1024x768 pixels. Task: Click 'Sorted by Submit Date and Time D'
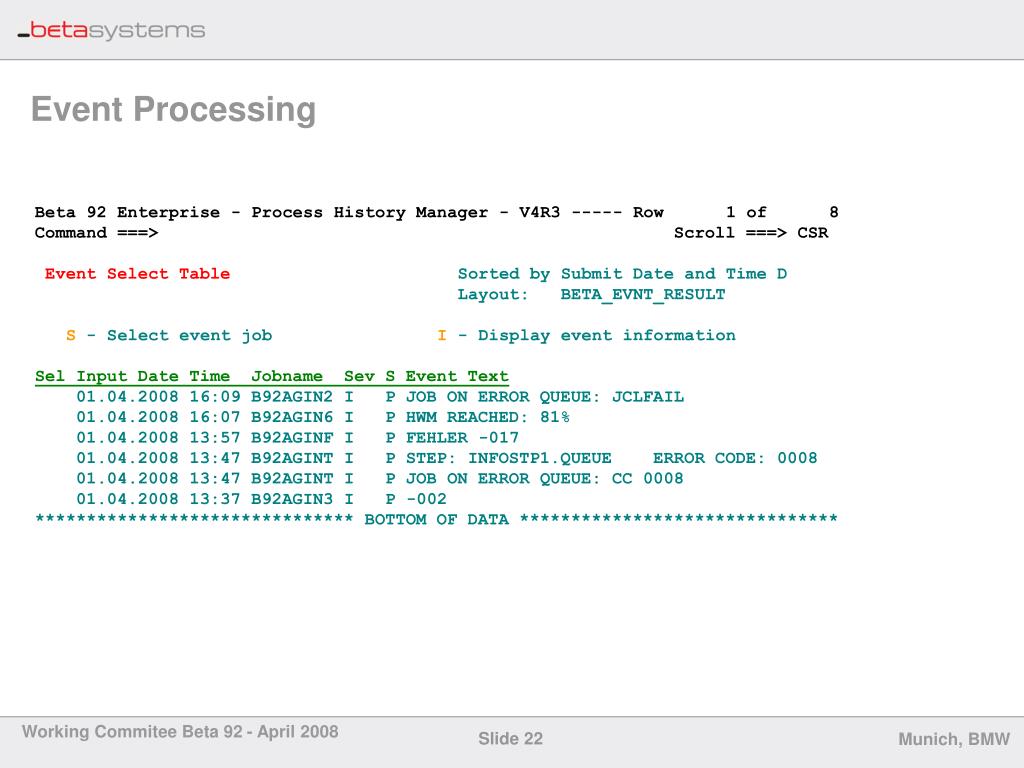click(x=622, y=274)
